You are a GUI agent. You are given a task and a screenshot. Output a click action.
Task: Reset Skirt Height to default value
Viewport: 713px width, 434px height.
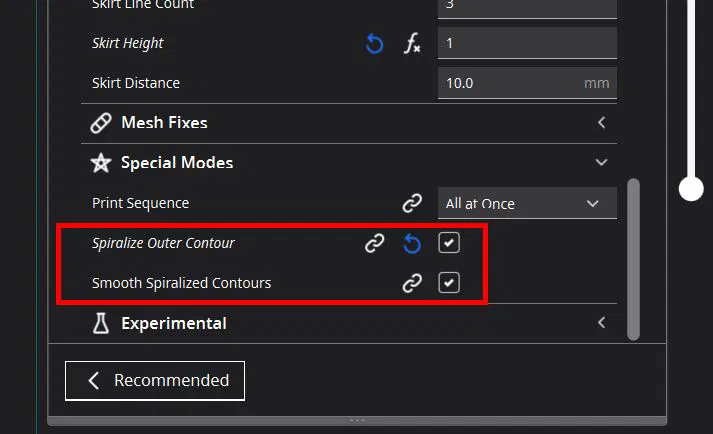click(374, 44)
